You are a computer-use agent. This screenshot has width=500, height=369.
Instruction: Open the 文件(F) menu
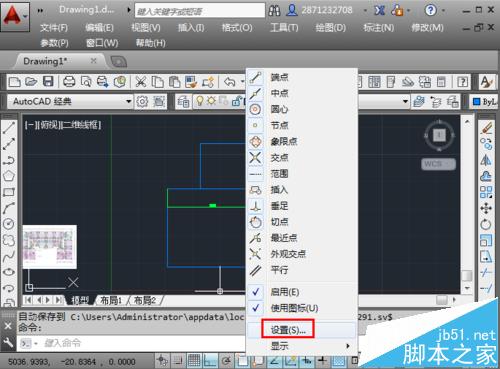pyautogui.click(x=54, y=28)
